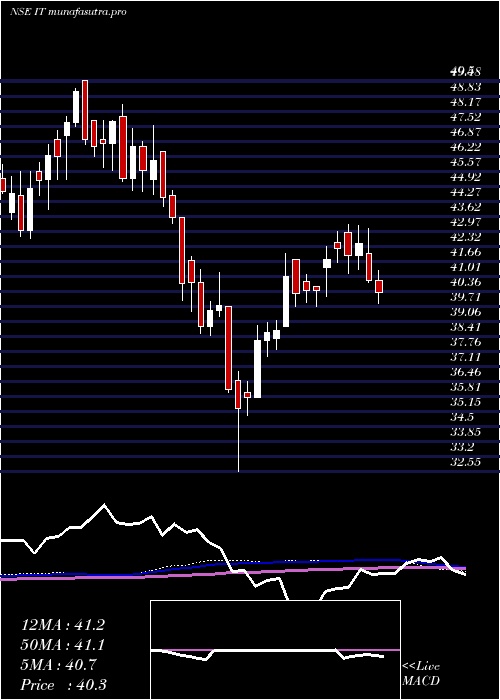Image resolution: width=500 pixels, height=700 pixels.
Task: Click the 44.92 price axis label
Action: pos(465,177)
